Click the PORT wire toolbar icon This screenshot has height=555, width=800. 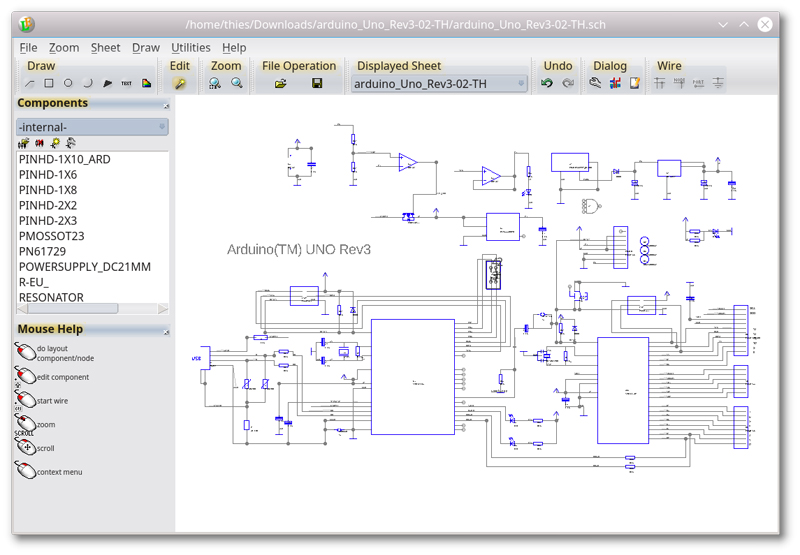point(698,83)
